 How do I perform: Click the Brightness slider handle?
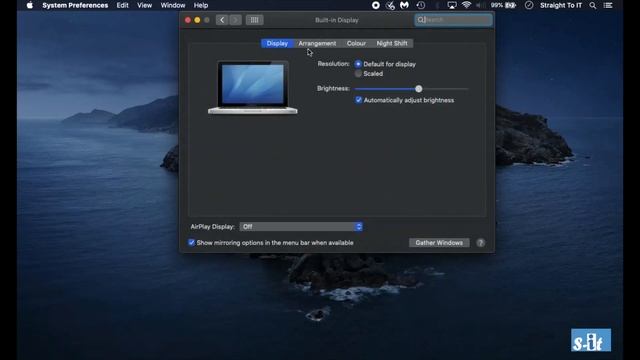(418, 89)
